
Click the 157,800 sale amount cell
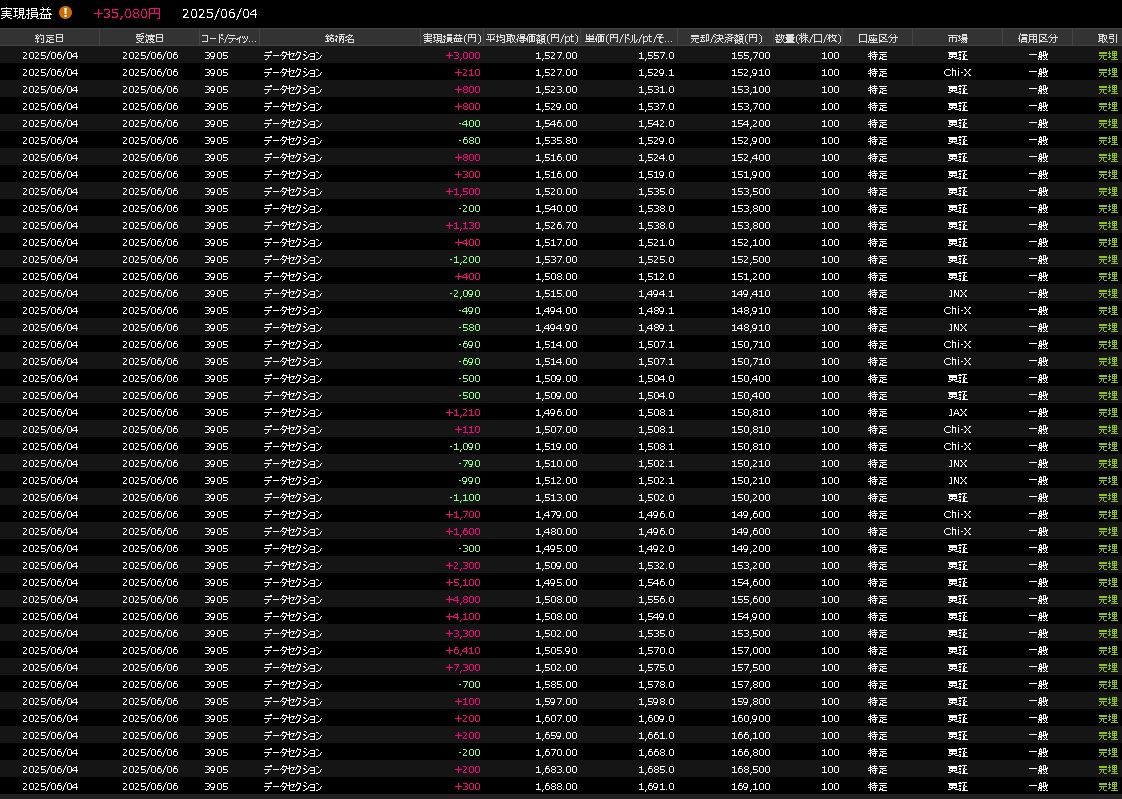click(x=751, y=685)
